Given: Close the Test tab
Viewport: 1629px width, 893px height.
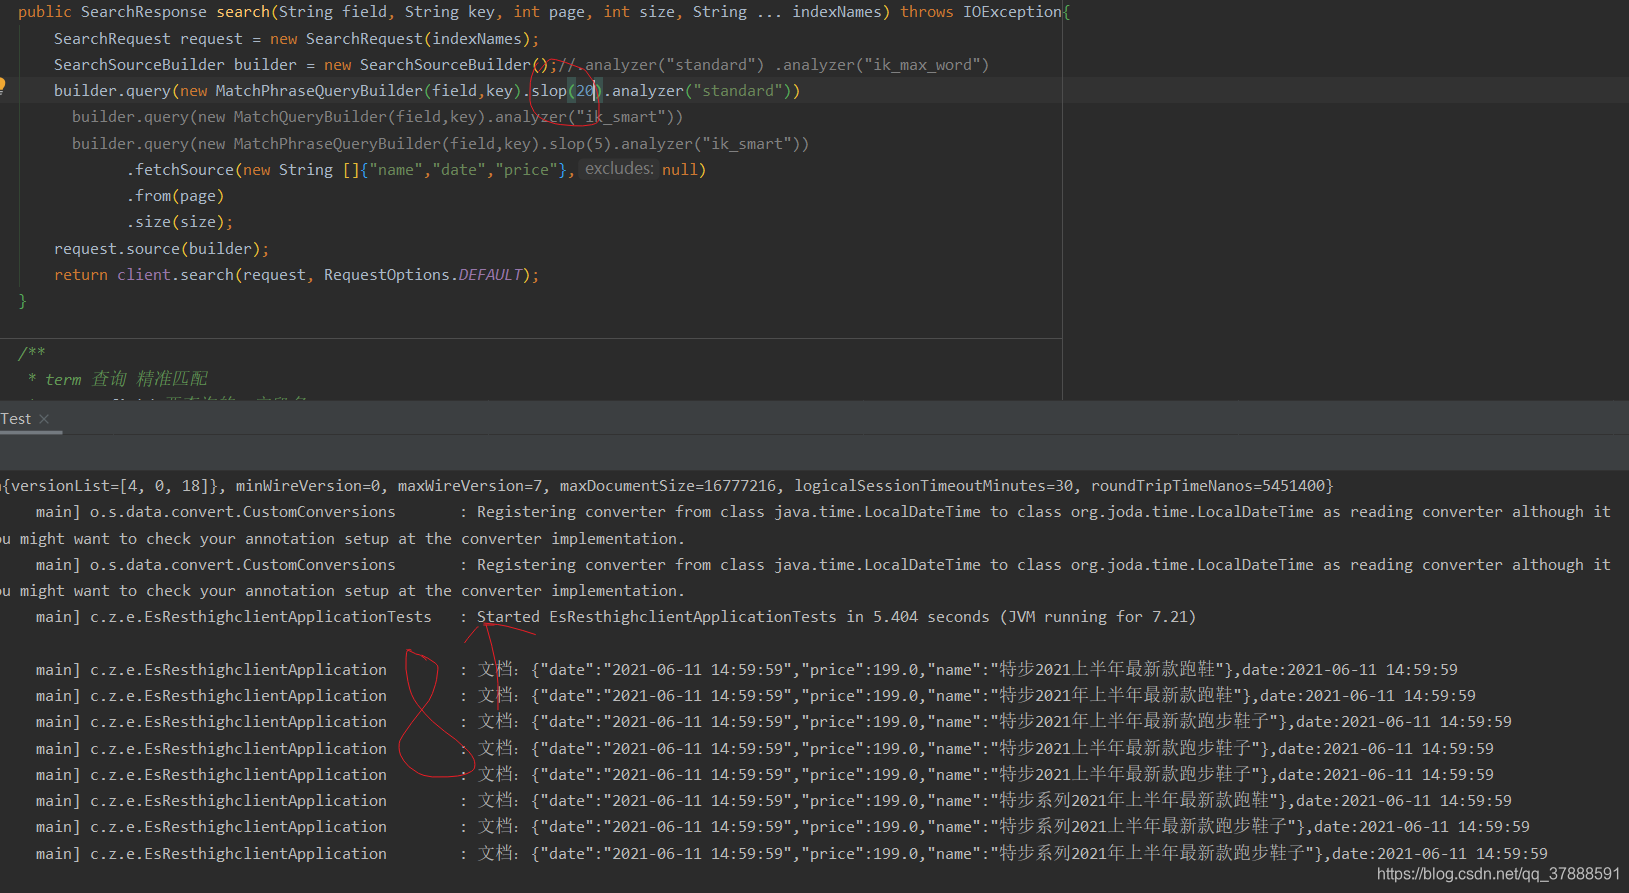Looking at the screenshot, I should click(x=44, y=419).
